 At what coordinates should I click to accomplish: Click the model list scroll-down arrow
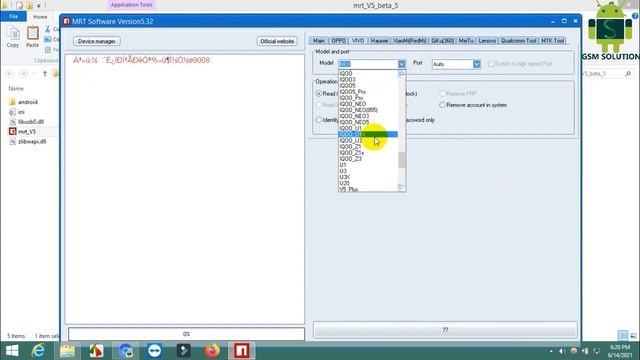click(x=402, y=188)
